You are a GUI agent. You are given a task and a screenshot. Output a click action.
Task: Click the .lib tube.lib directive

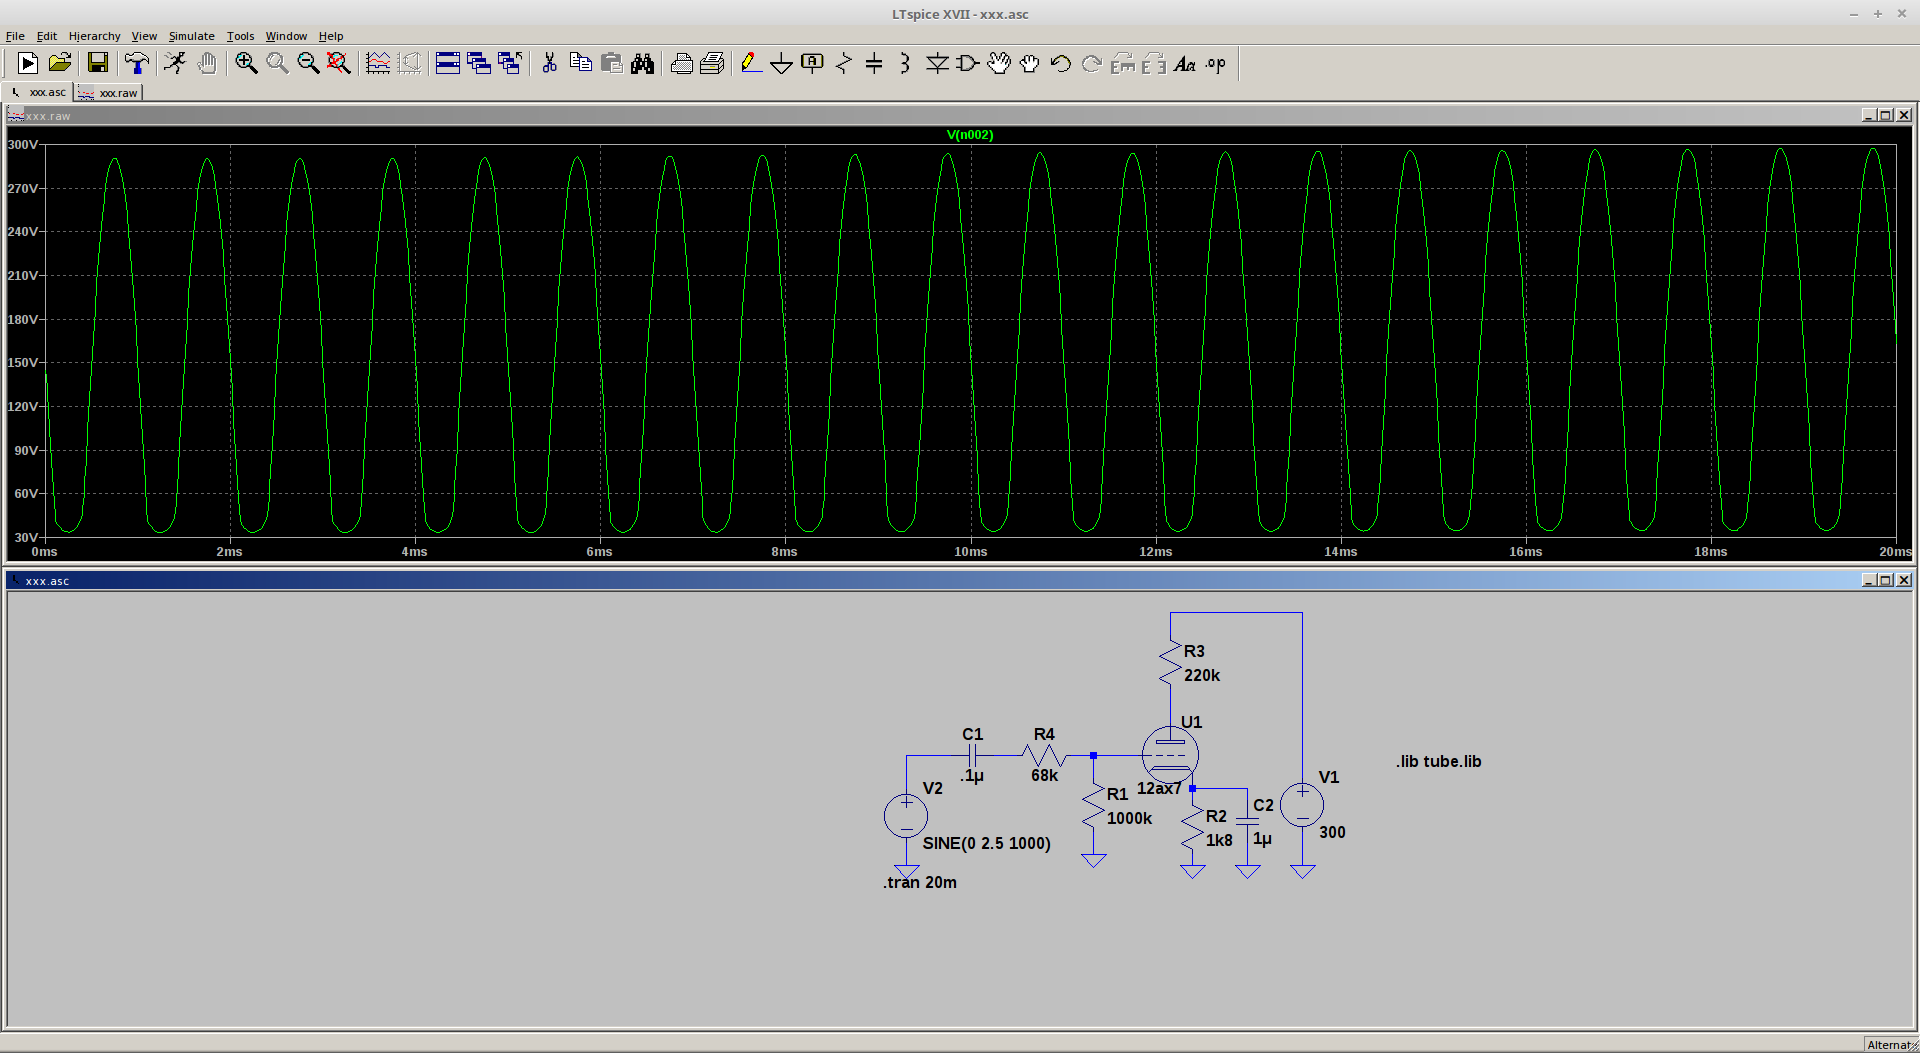coord(1438,761)
